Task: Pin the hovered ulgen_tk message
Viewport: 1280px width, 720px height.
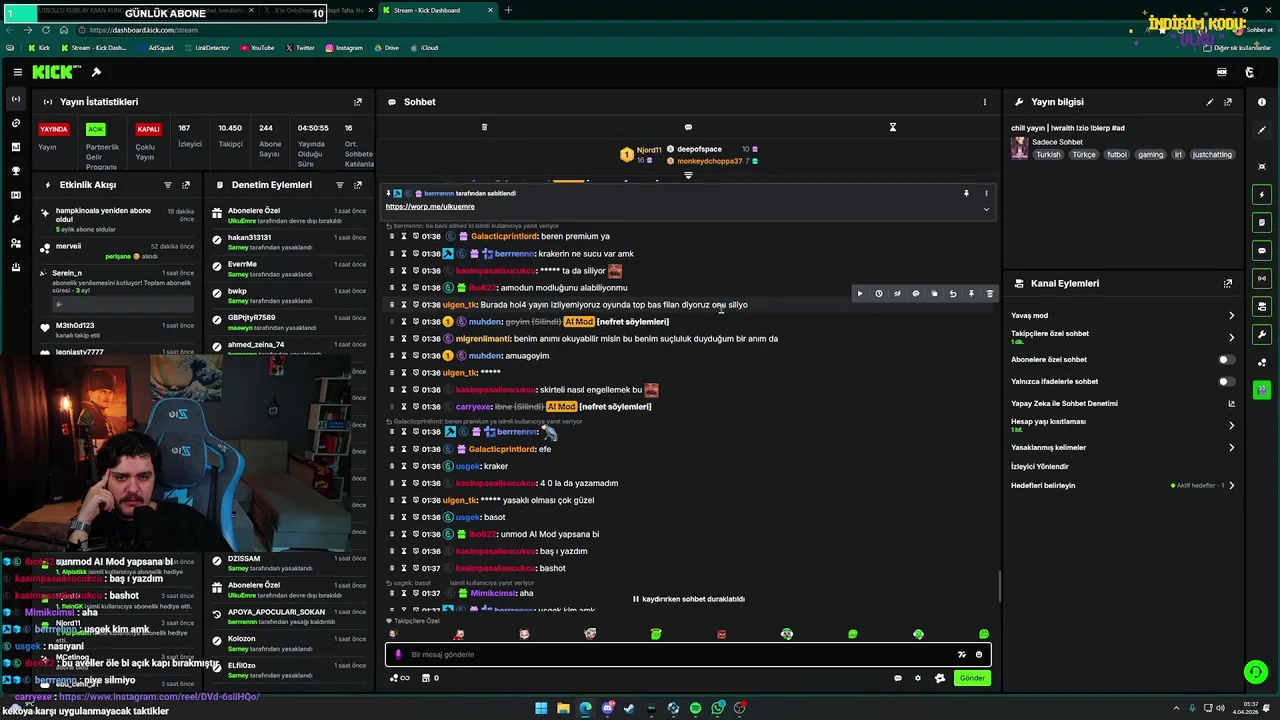Action: click(x=971, y=294)
